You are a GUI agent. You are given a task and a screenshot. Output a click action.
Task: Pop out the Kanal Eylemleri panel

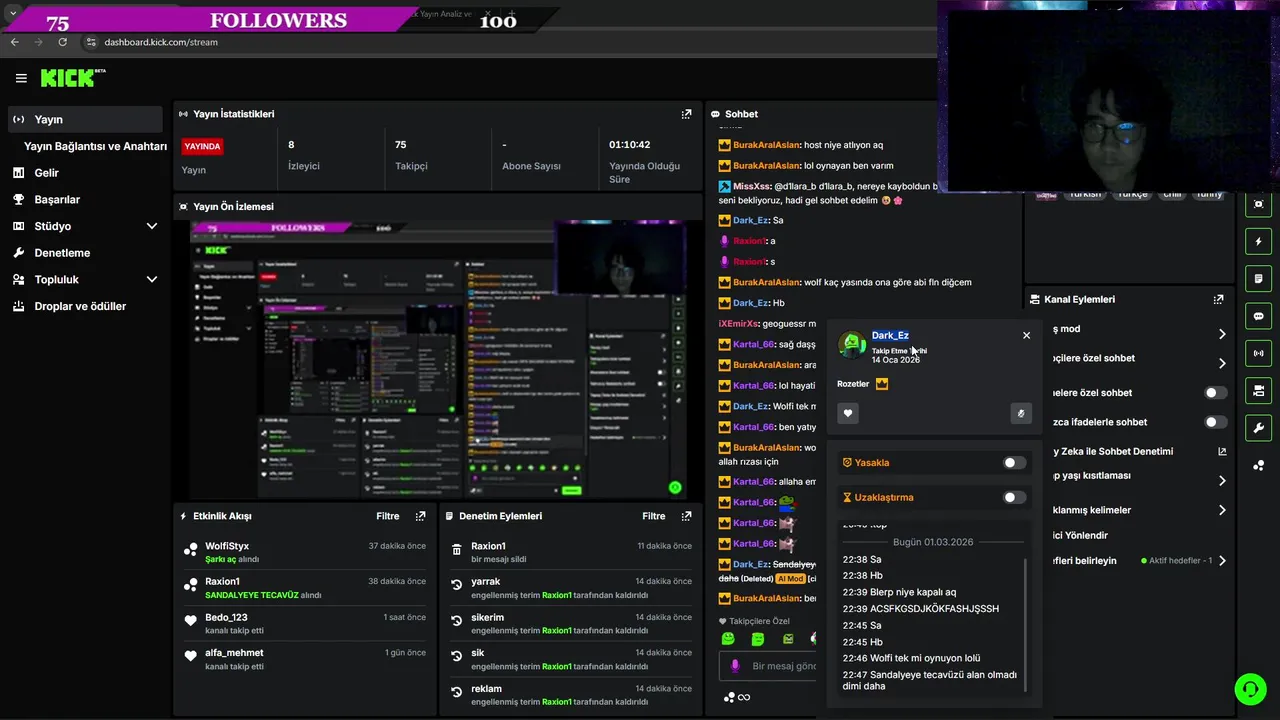[x=1218, y=299]
